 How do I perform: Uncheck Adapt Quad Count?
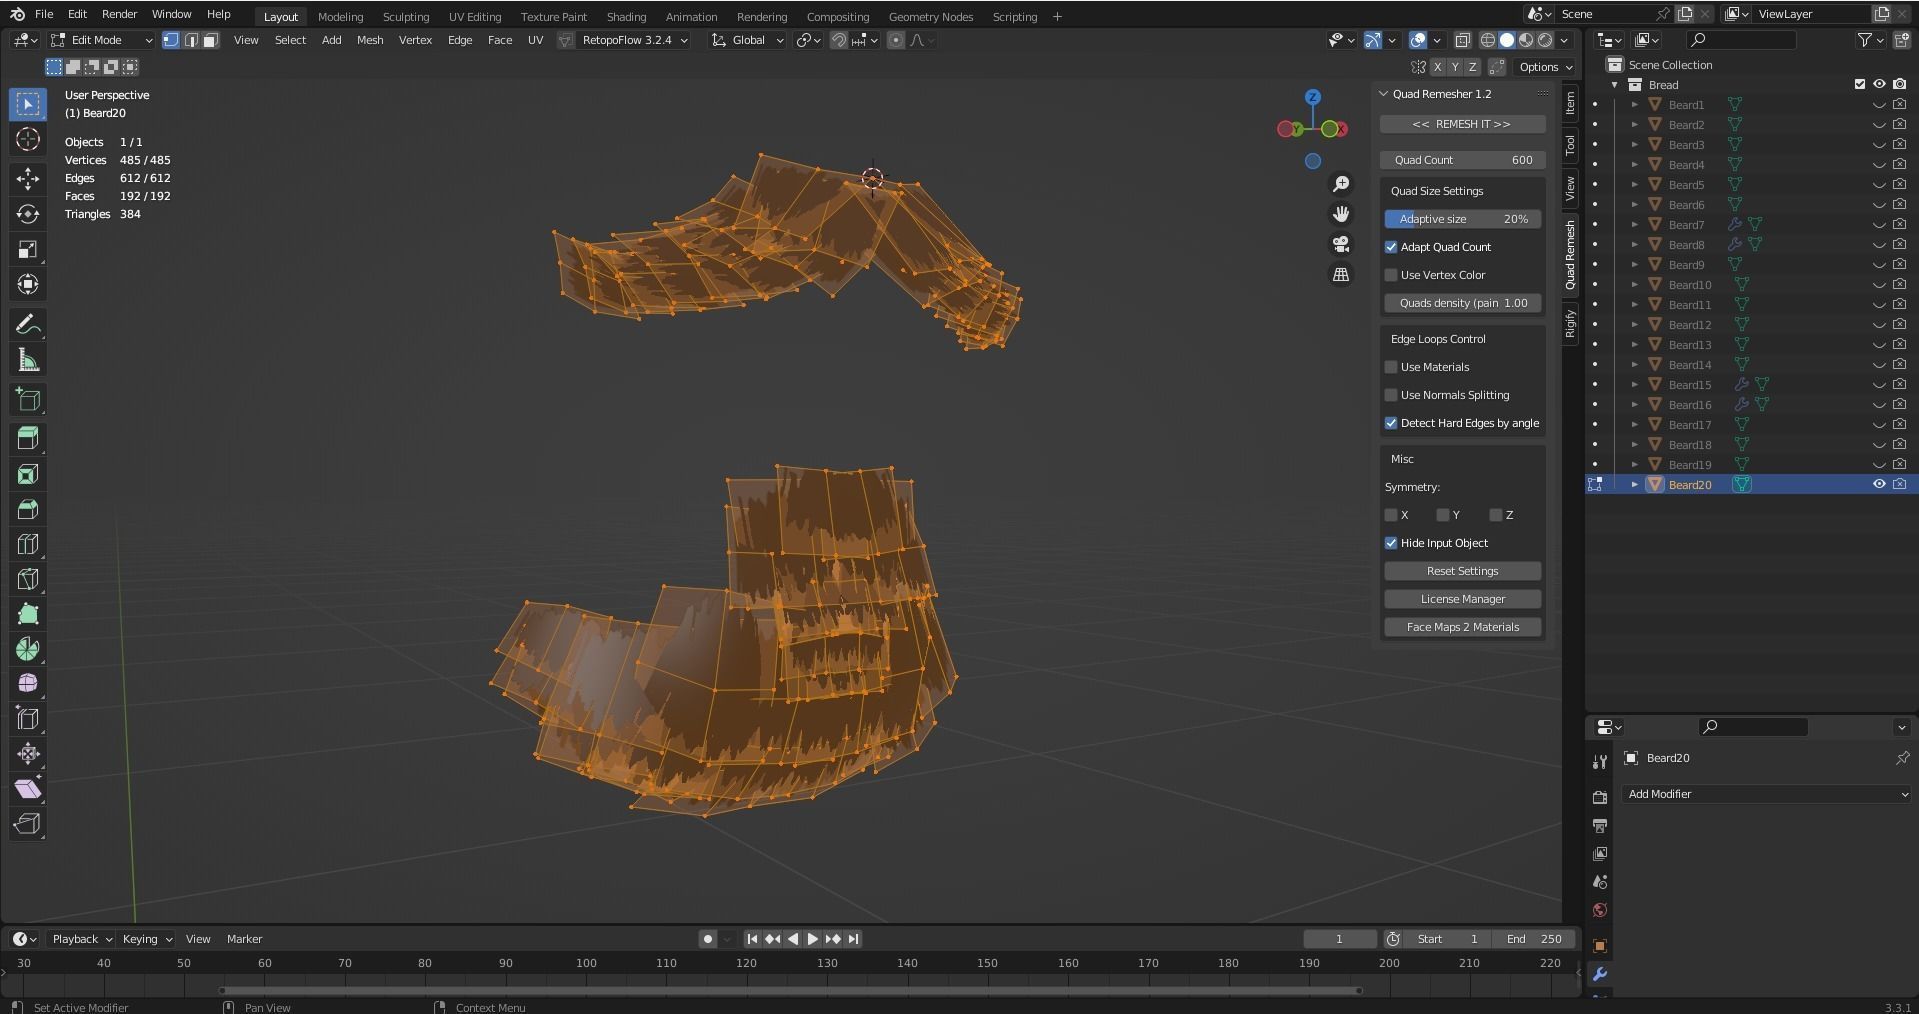(1391, 247)
